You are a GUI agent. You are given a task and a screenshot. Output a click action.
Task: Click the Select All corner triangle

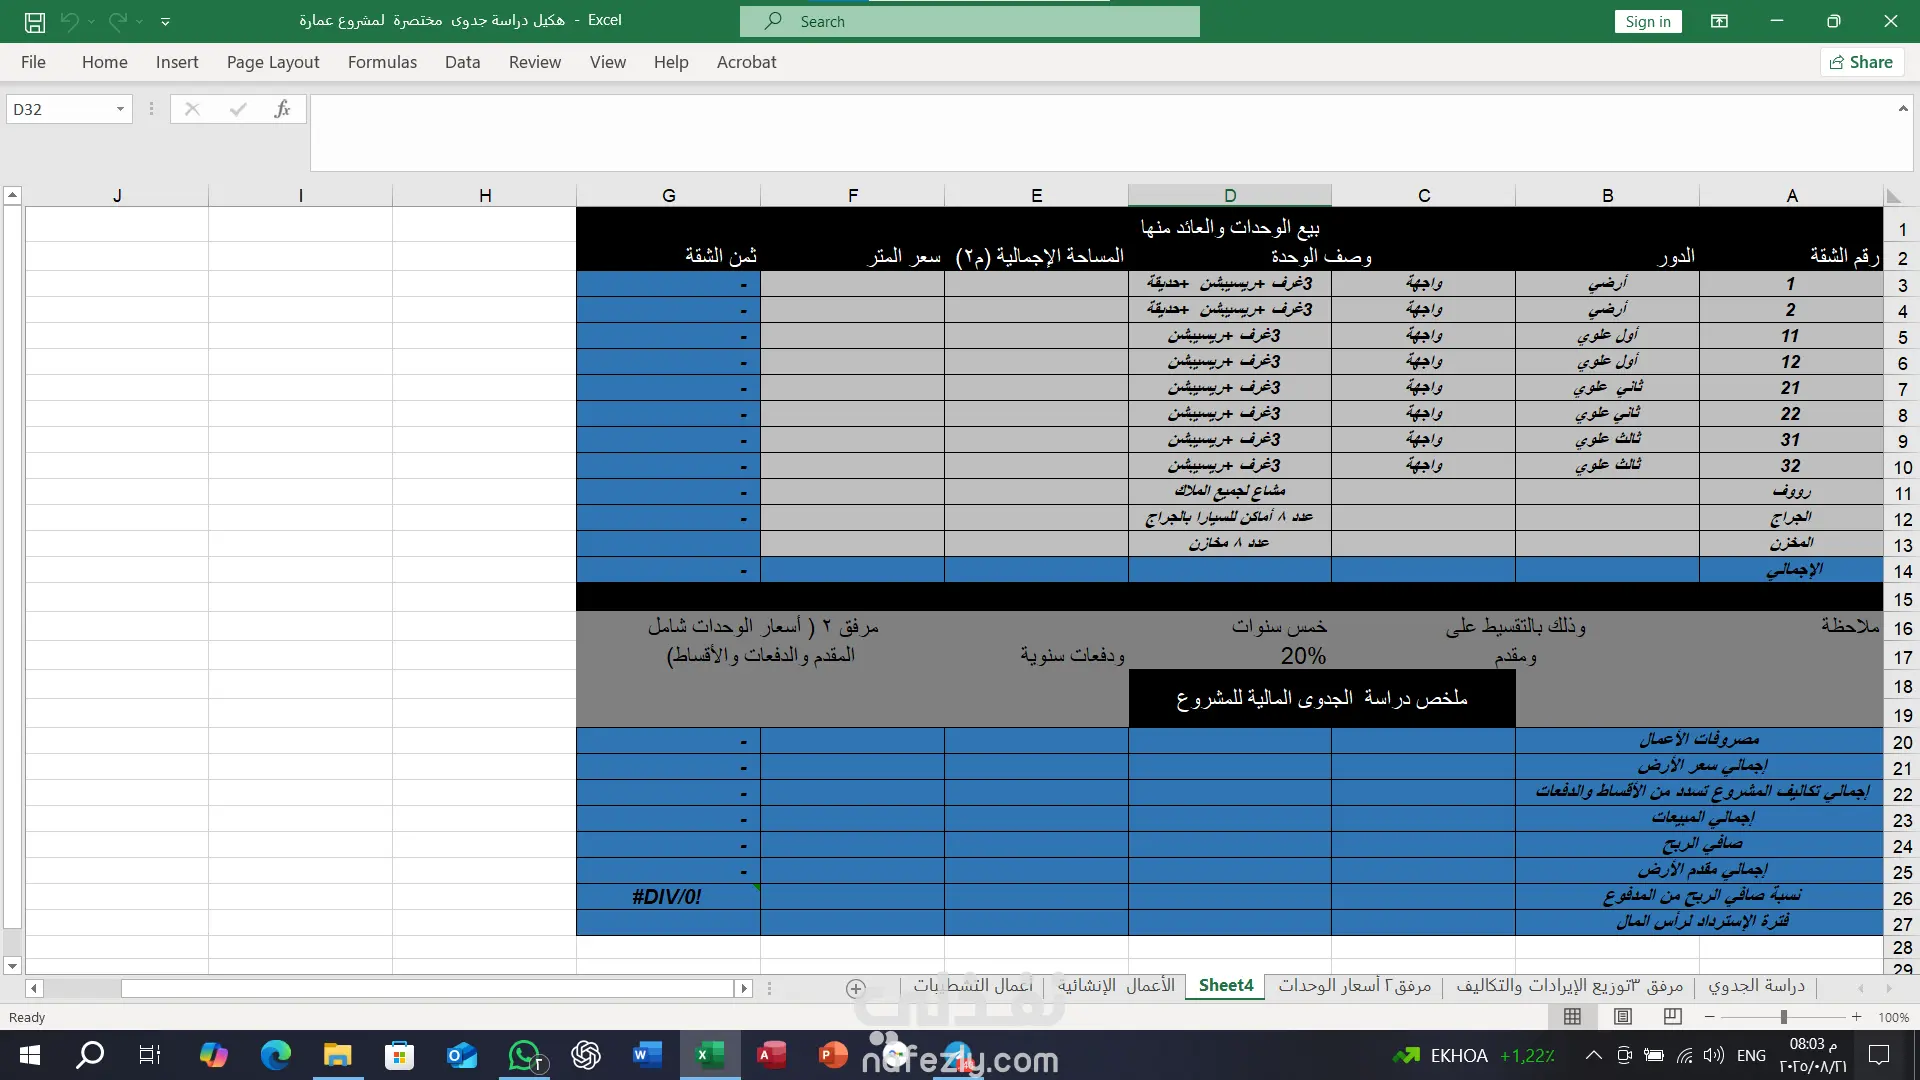1893,196
